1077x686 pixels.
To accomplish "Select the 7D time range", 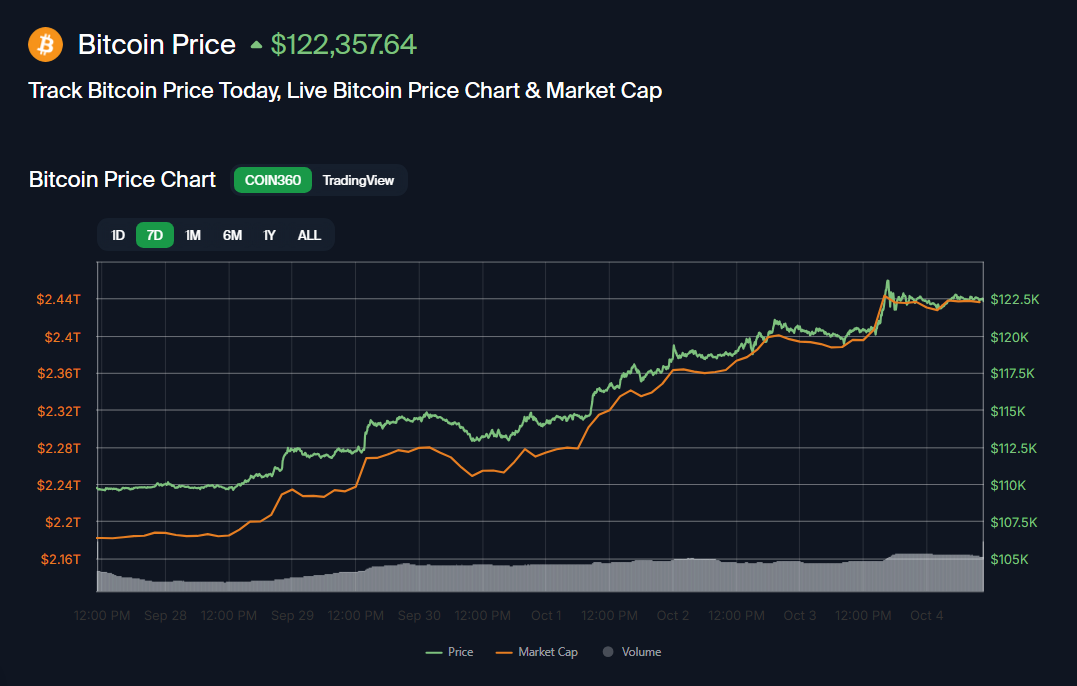I will pos(155,235).
